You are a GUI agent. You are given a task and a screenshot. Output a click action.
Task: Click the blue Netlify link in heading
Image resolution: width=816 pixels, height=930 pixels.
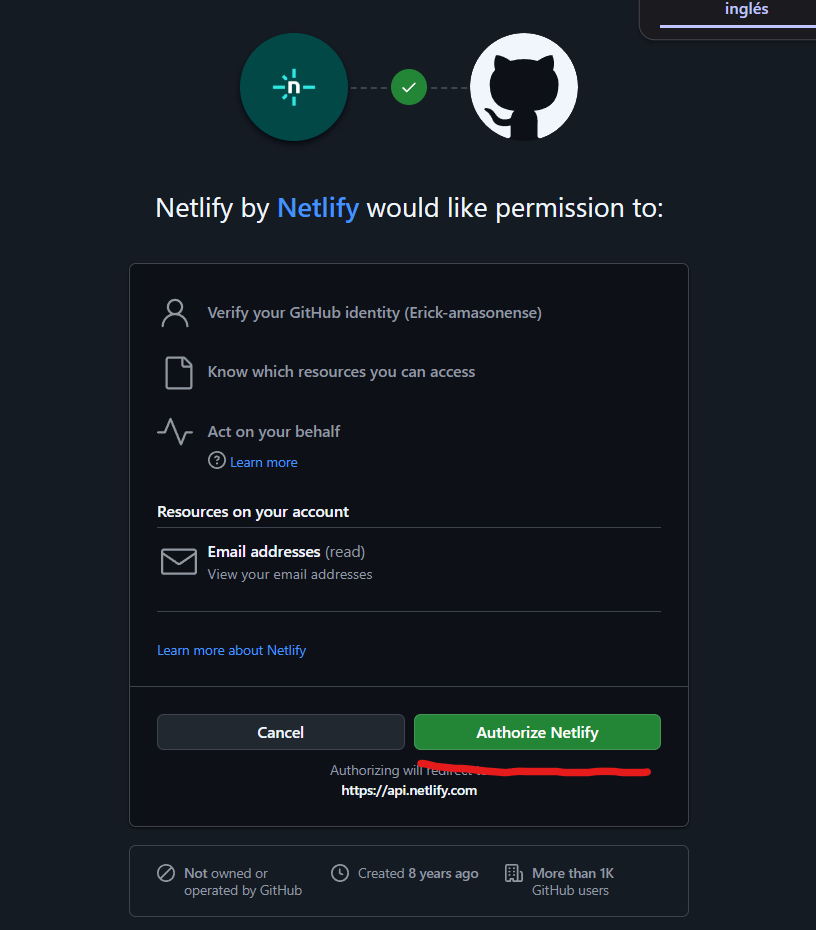click(317, 208)
